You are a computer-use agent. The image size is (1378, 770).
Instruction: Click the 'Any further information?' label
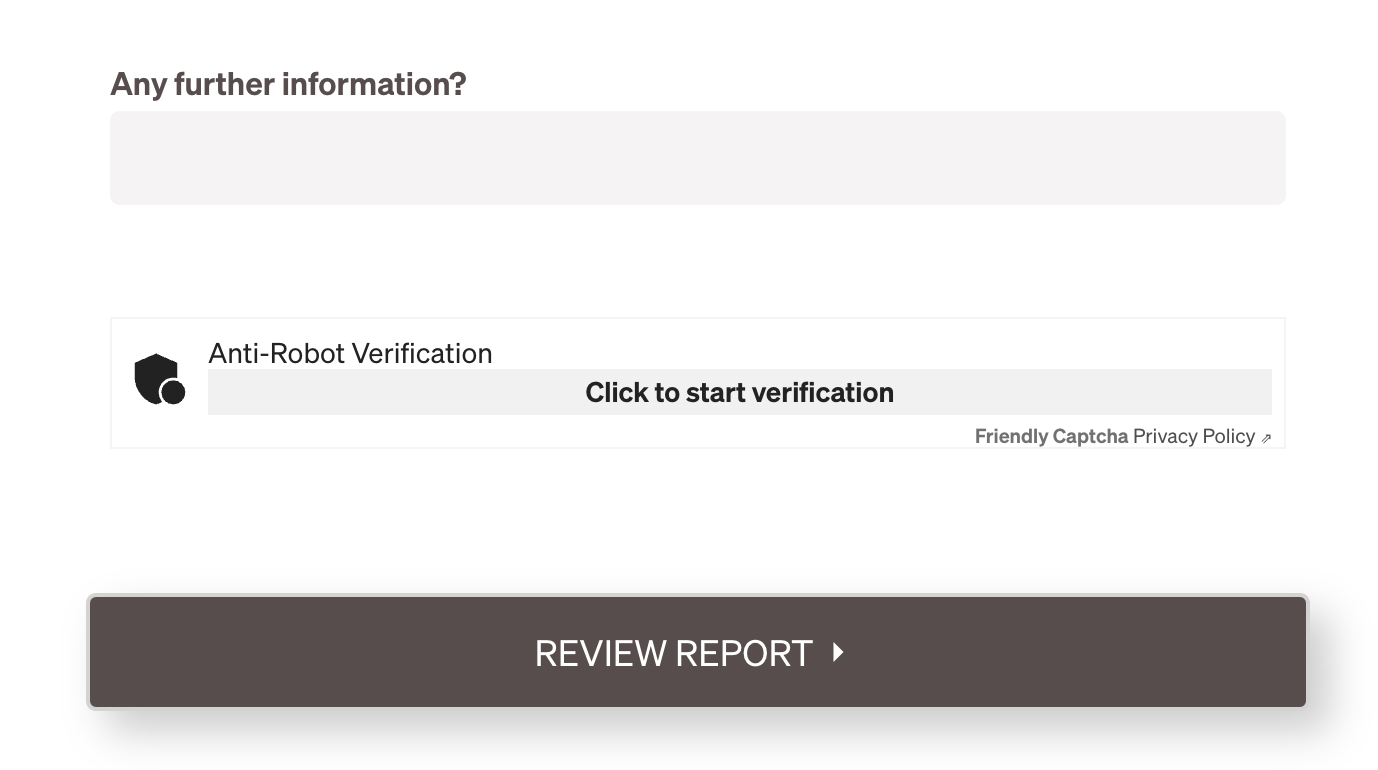pos(288,84)
